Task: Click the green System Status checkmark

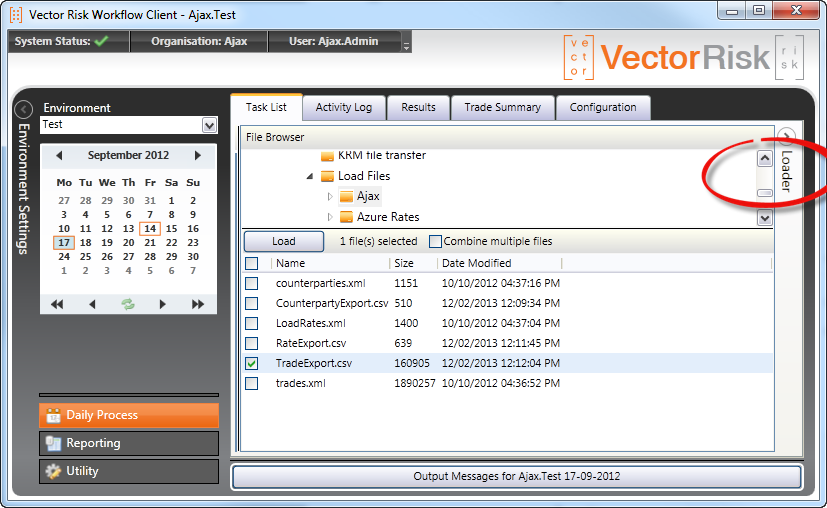Action: tap(102, 41)
